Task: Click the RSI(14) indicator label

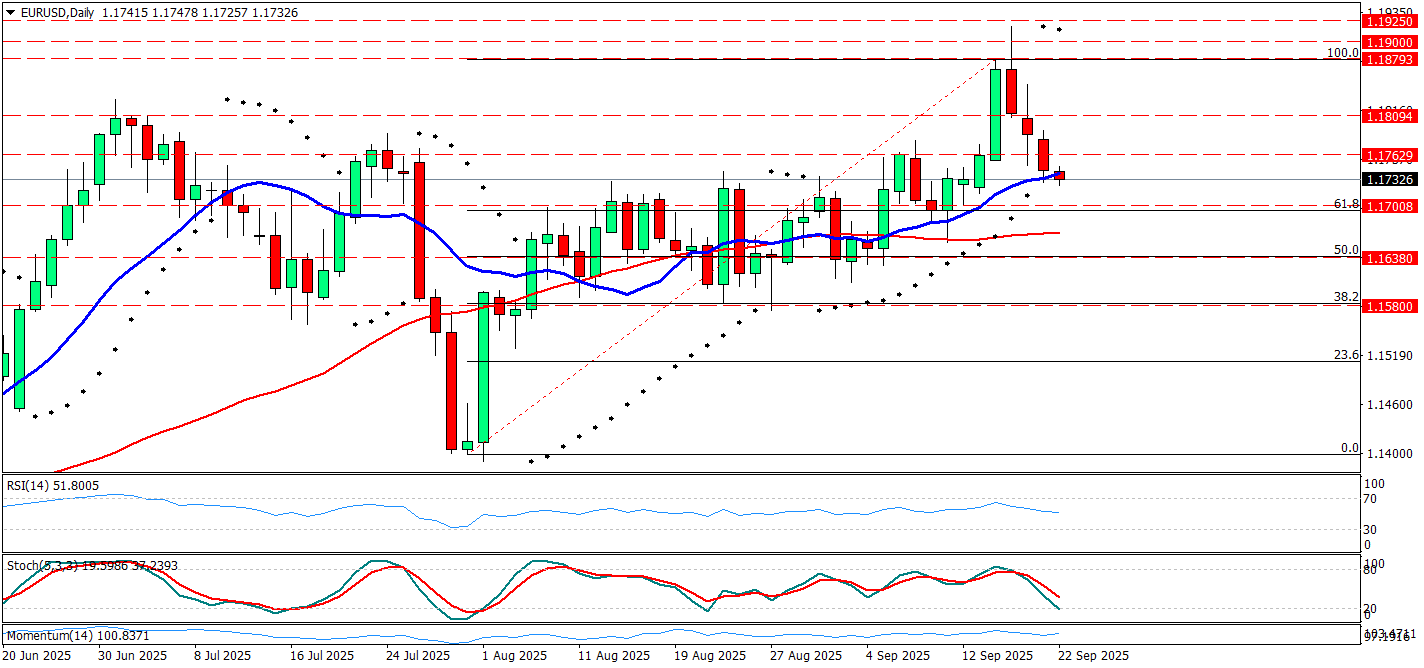Action: (52, 485)
